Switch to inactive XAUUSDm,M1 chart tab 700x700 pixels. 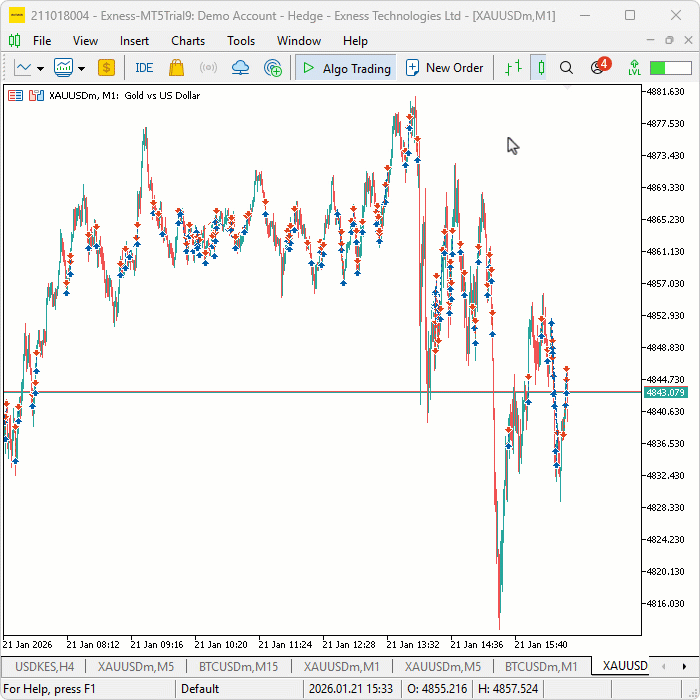342,667
